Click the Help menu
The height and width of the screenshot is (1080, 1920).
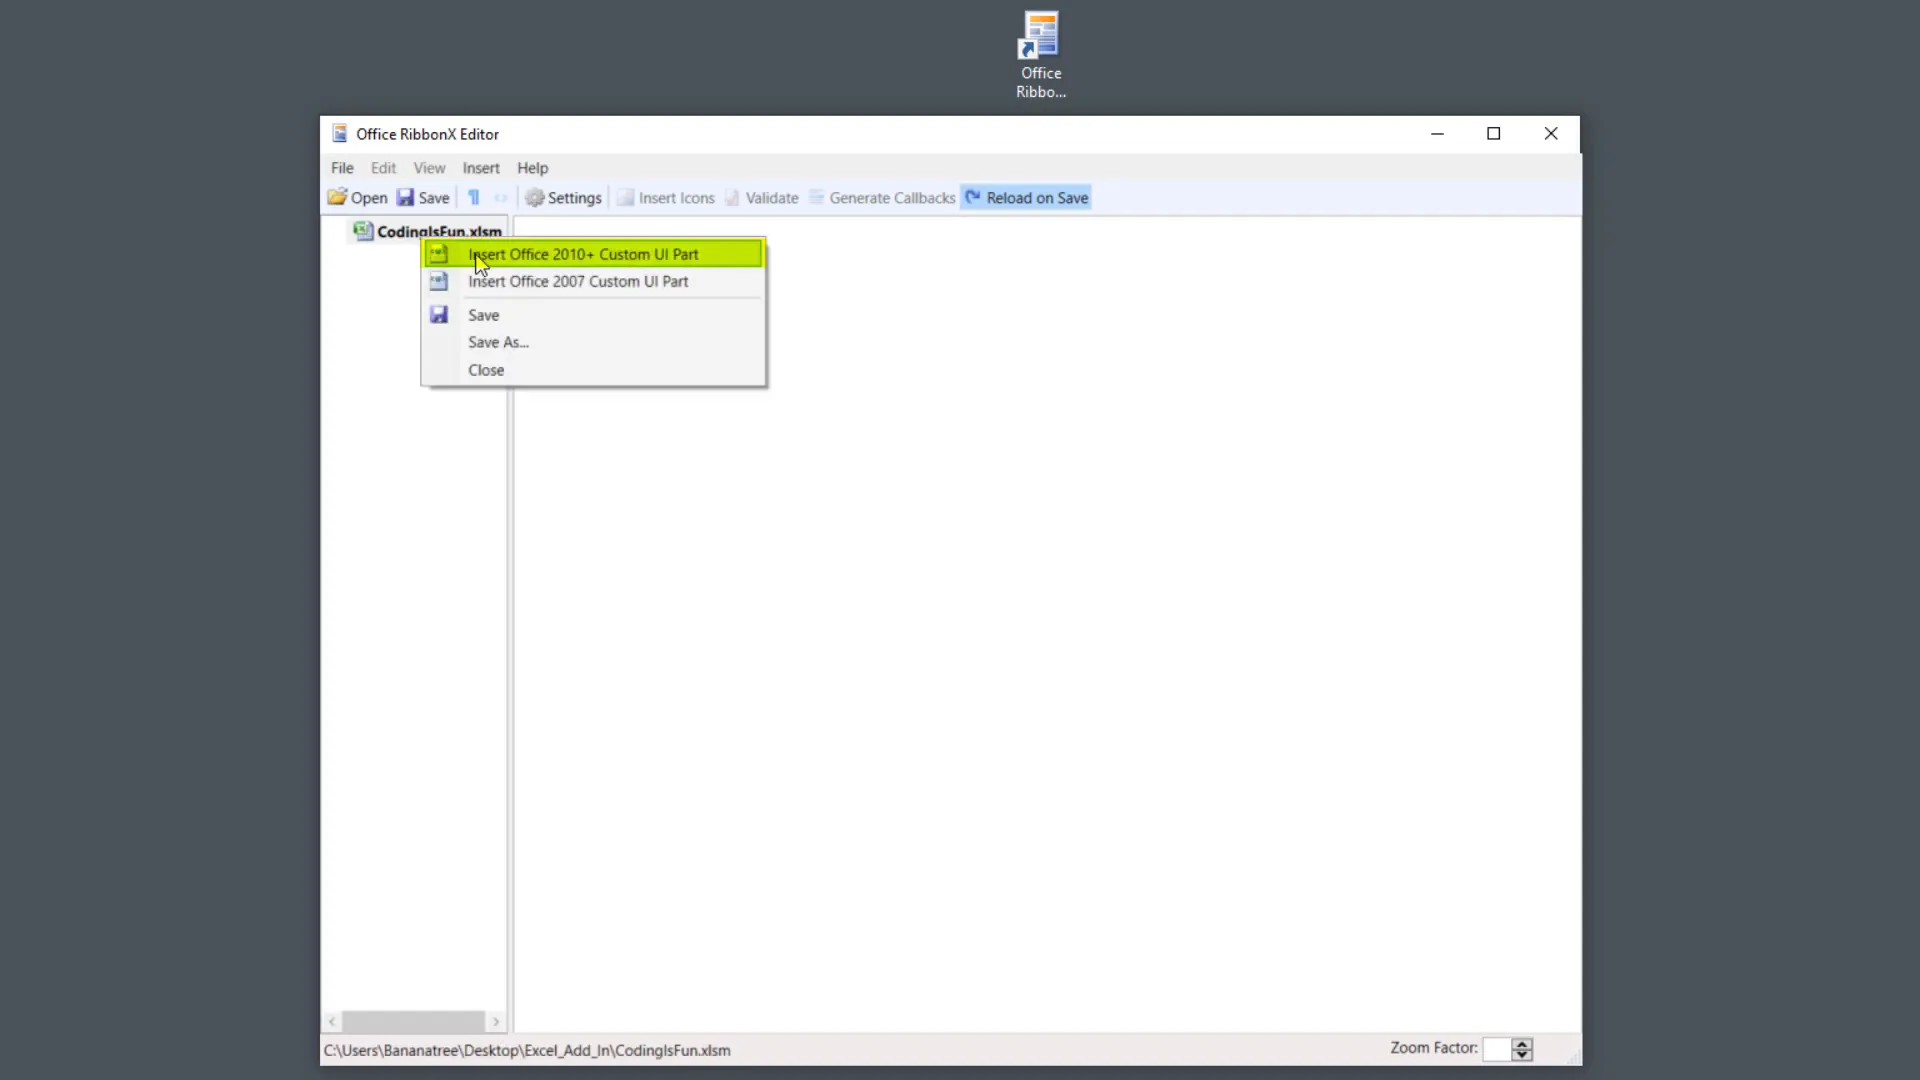[x=532, y=167]
